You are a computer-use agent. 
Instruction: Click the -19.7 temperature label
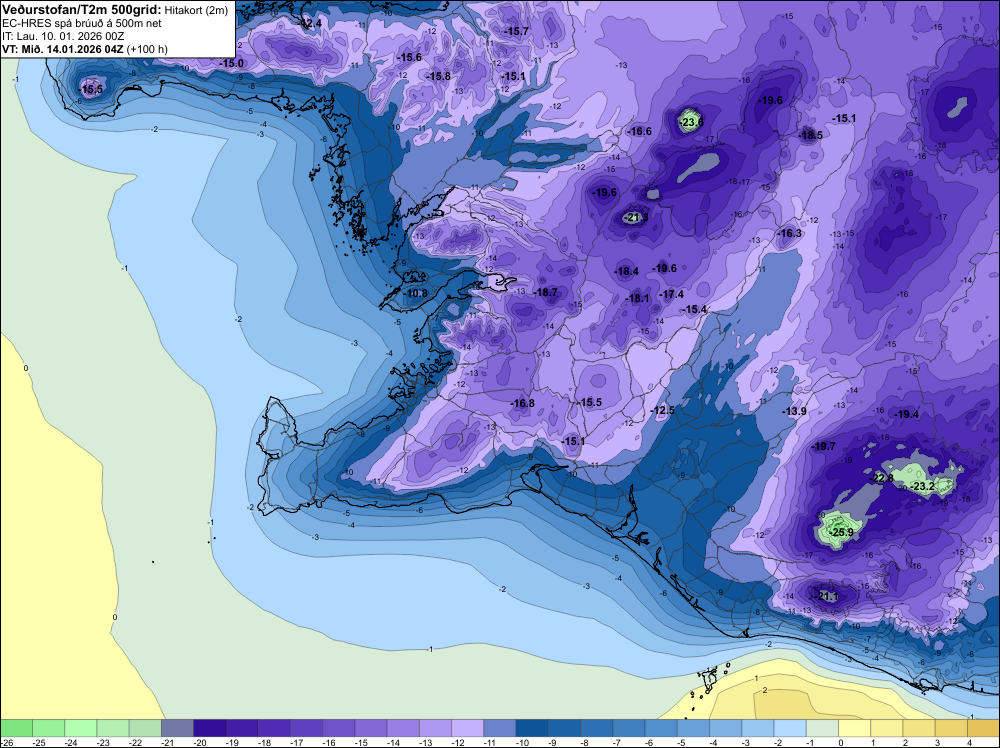(x=823, y=446)
